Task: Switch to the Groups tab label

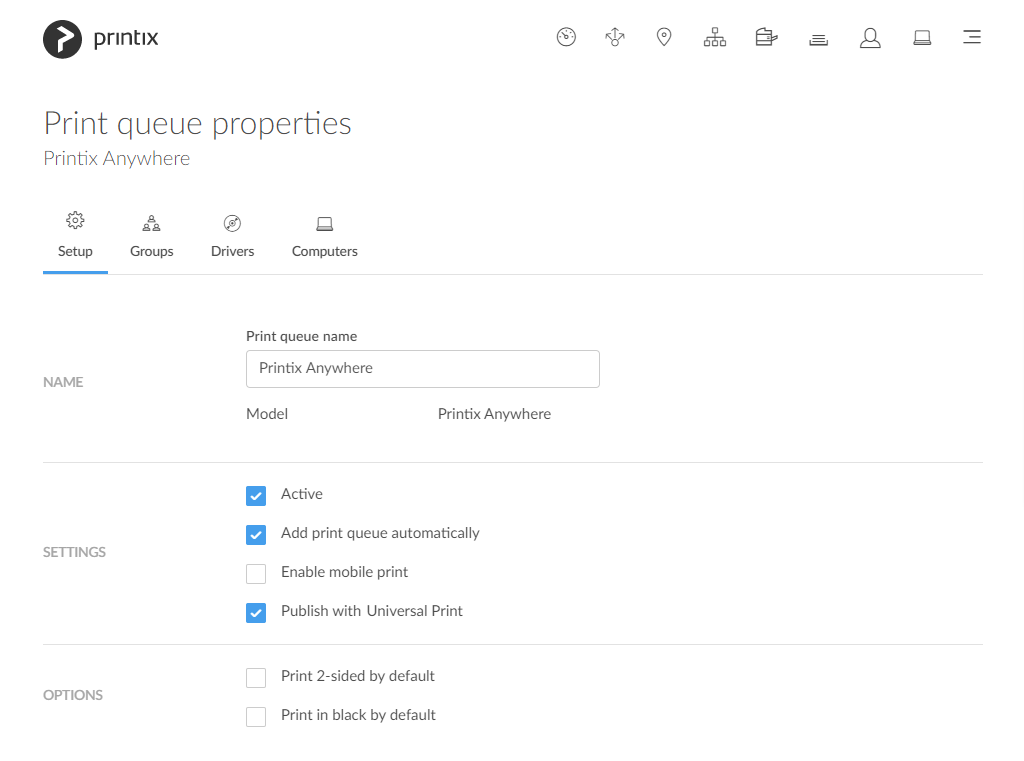Action: (x=152, y=251)
